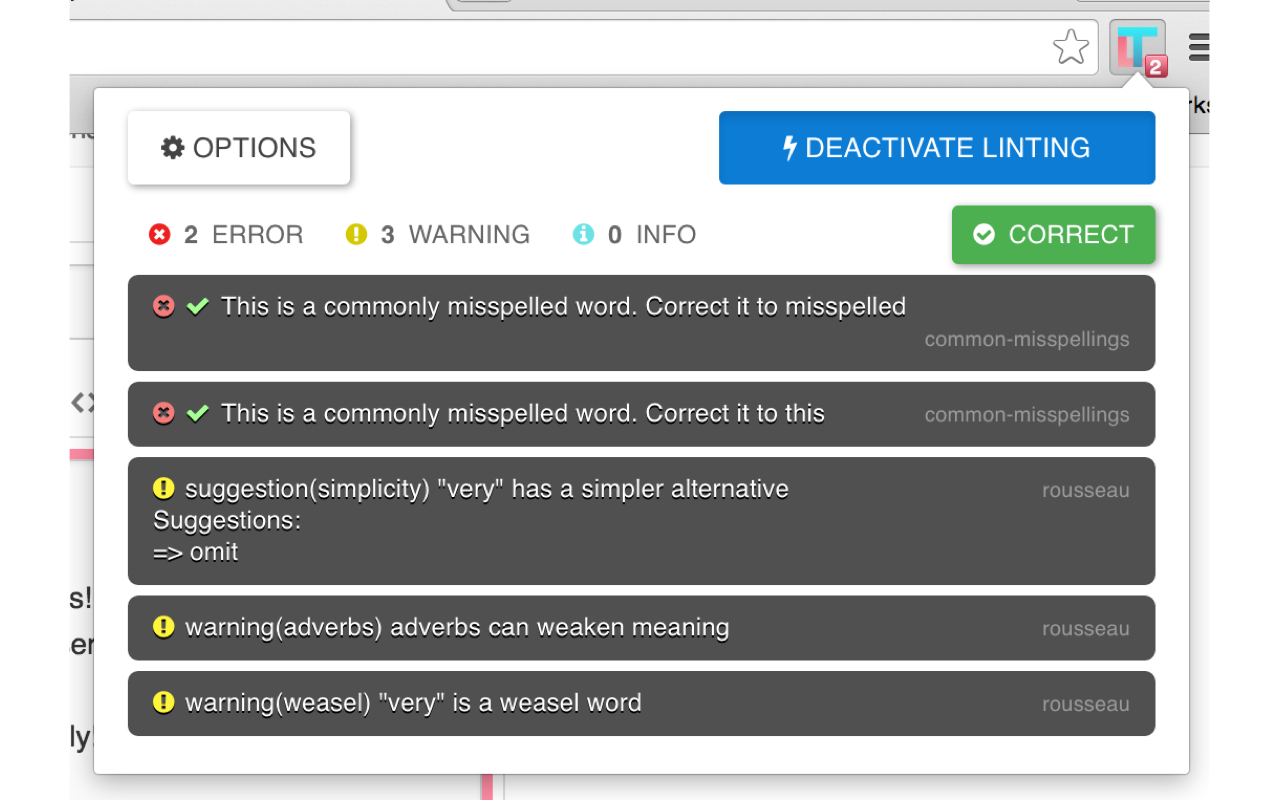Select the '"very" has a simpler alternative' message
1280x800 pixels.
click(487, 489)
